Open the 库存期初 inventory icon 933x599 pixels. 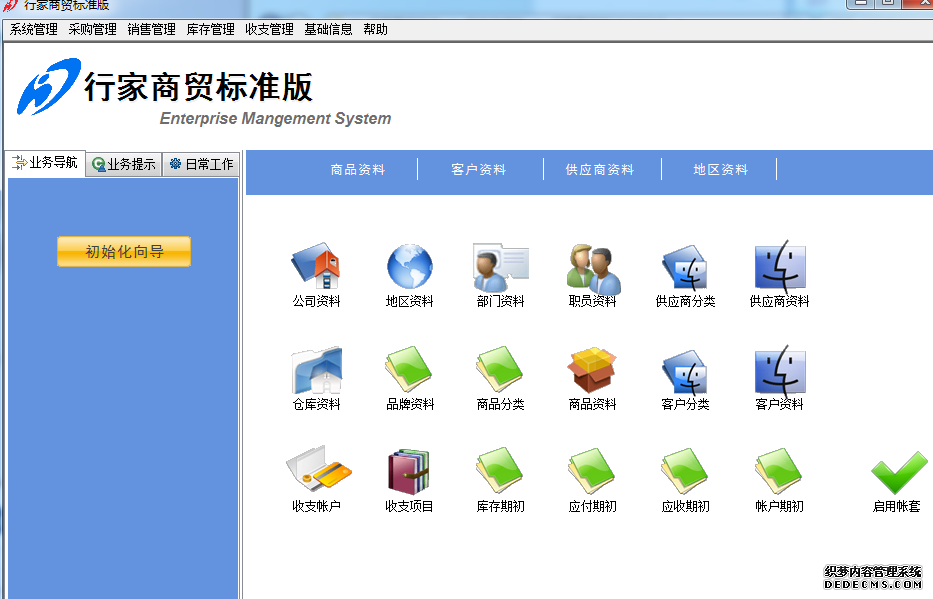(500, 472)
